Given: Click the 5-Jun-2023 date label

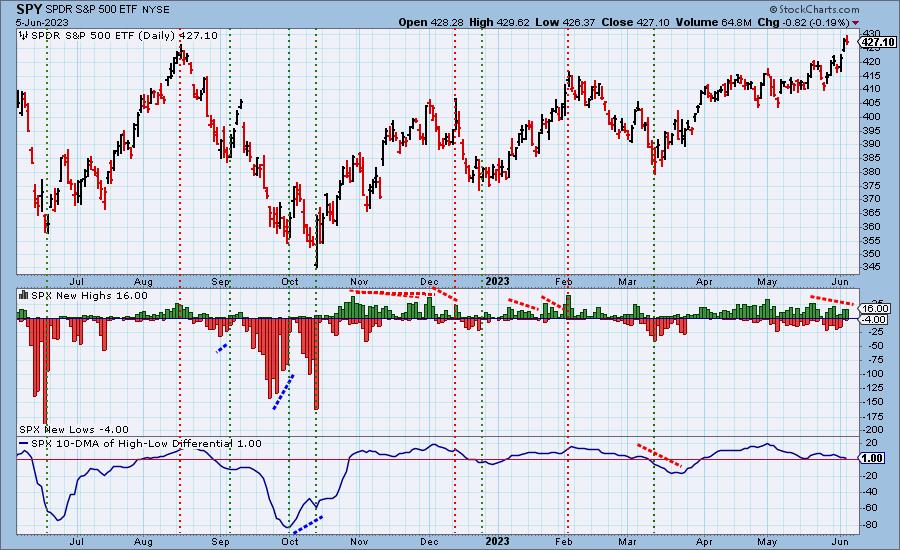Looking at the screenshot, I should 42,22.
